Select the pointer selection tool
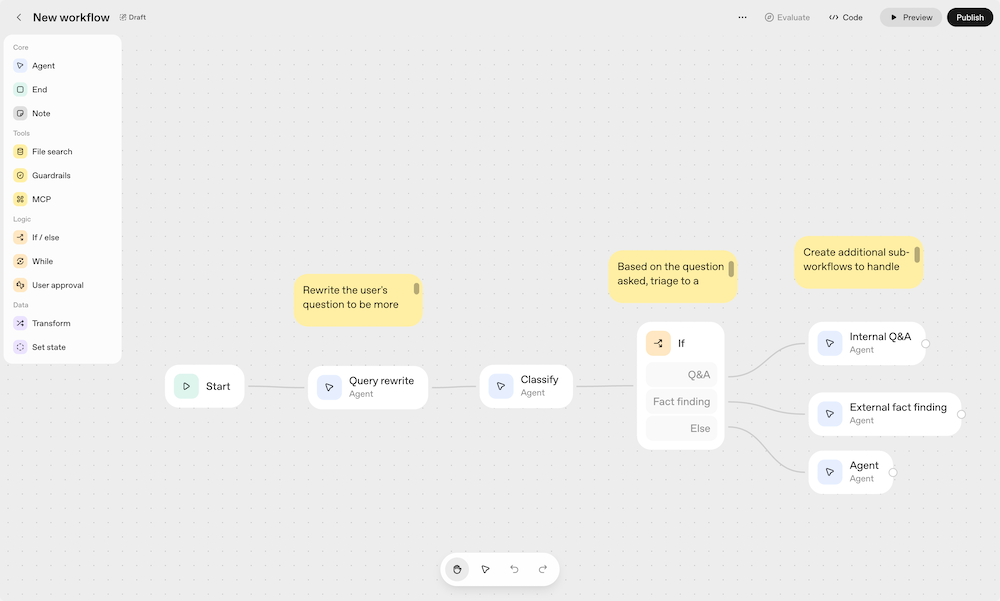Screen dimensions: 1000x601 click(485, 569)
